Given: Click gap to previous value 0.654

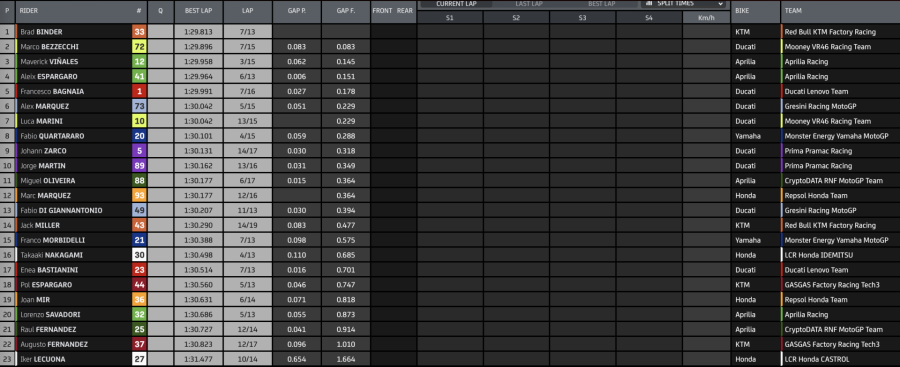Looking at the screenshot, I should tap(297, 360).
